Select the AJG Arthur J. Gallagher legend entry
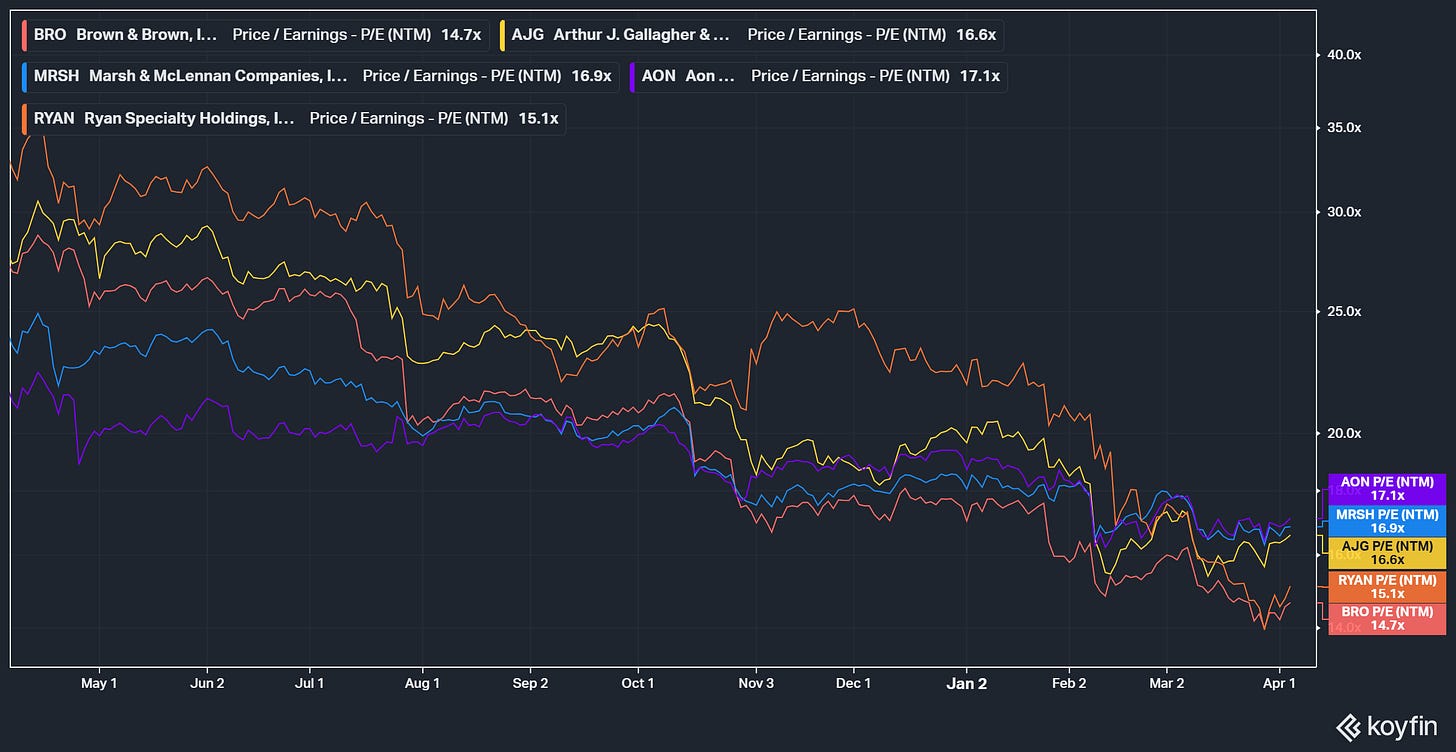This screenshot has height=752, width=1456. (753, 34)
